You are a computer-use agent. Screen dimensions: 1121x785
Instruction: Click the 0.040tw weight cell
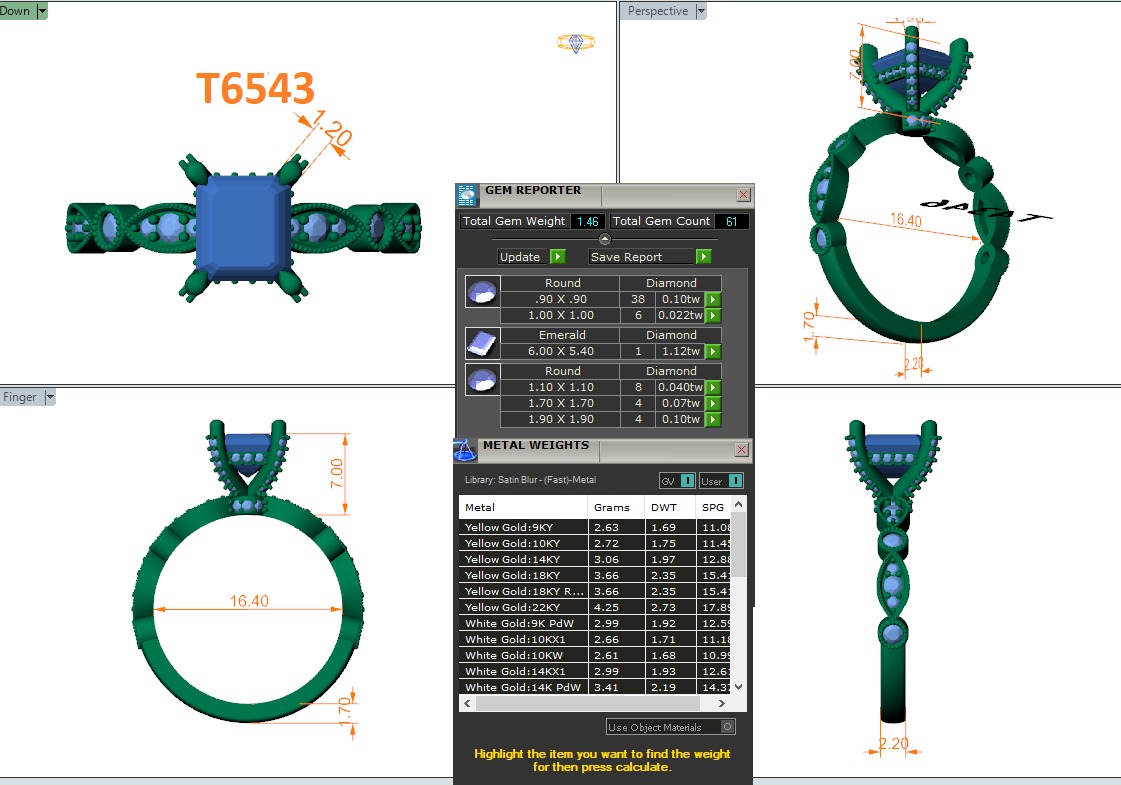[680, 387]
